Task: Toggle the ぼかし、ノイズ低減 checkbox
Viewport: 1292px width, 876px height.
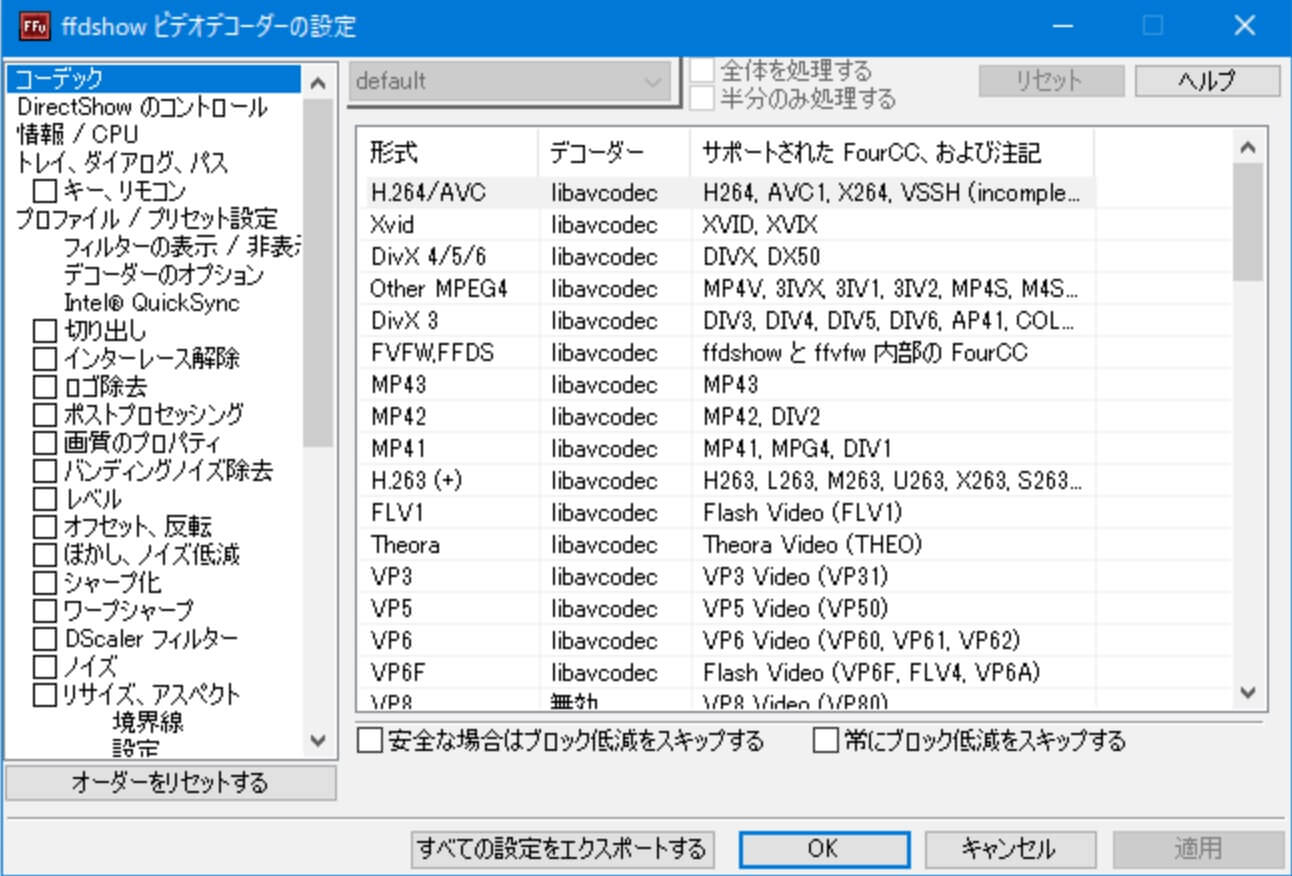Action: coord(46,554)
